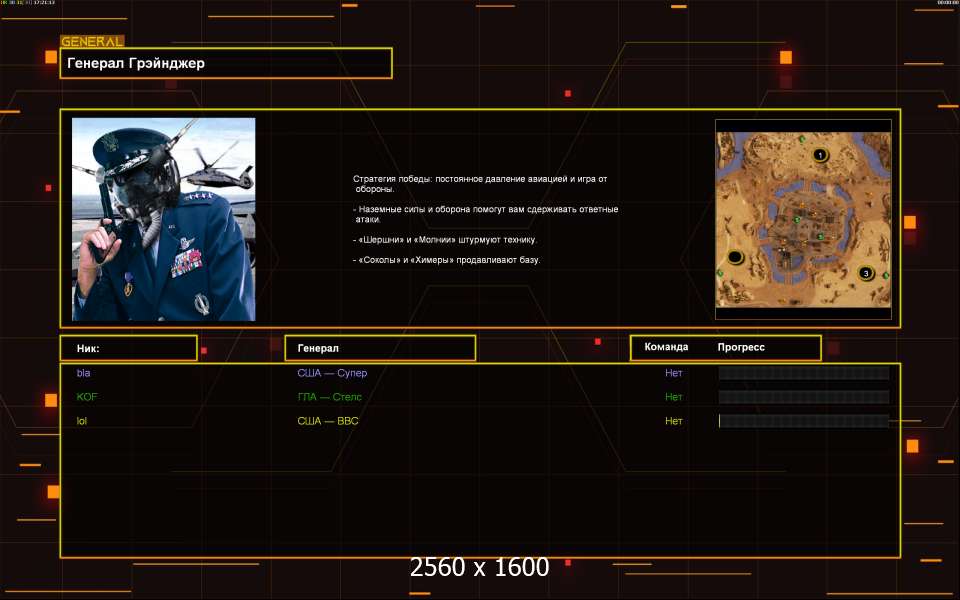Click the Прогресс column header
Viewport: 960px width, 600px height.
[741, 348]
